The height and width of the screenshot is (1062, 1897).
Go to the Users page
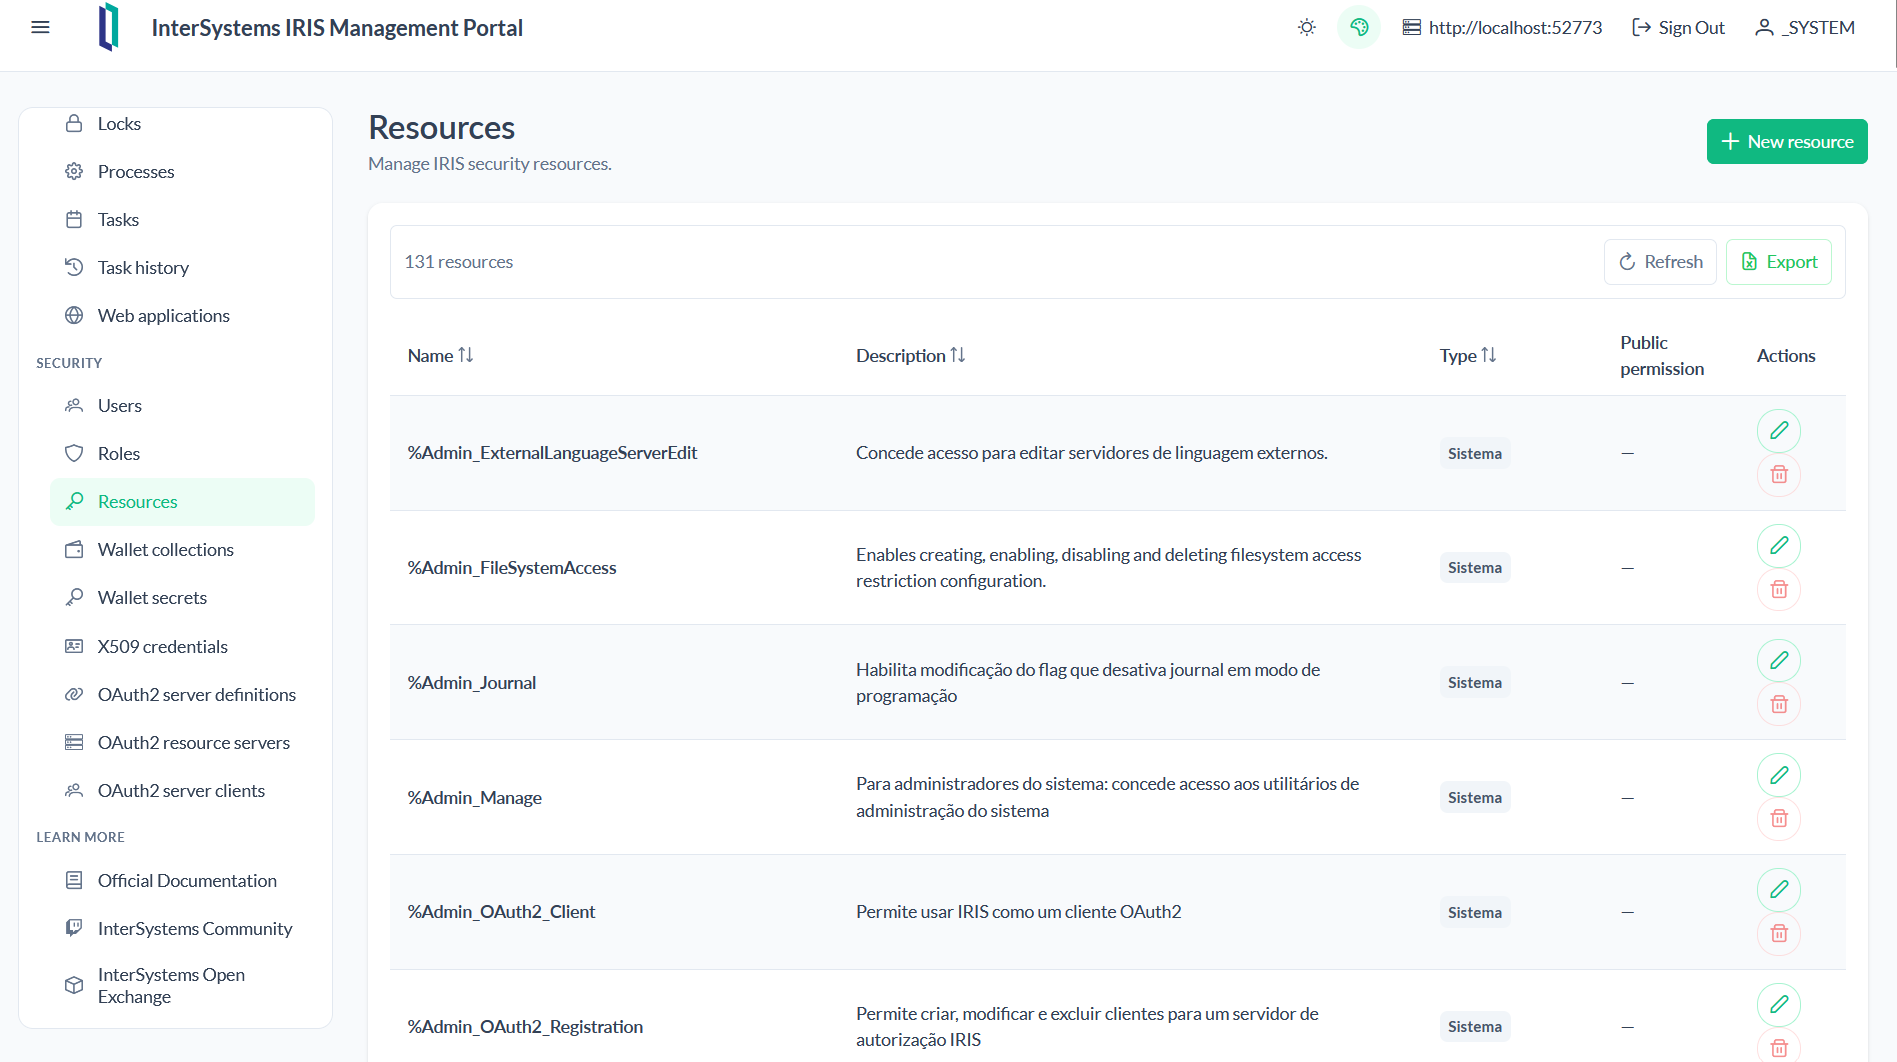tap(182, 406)
